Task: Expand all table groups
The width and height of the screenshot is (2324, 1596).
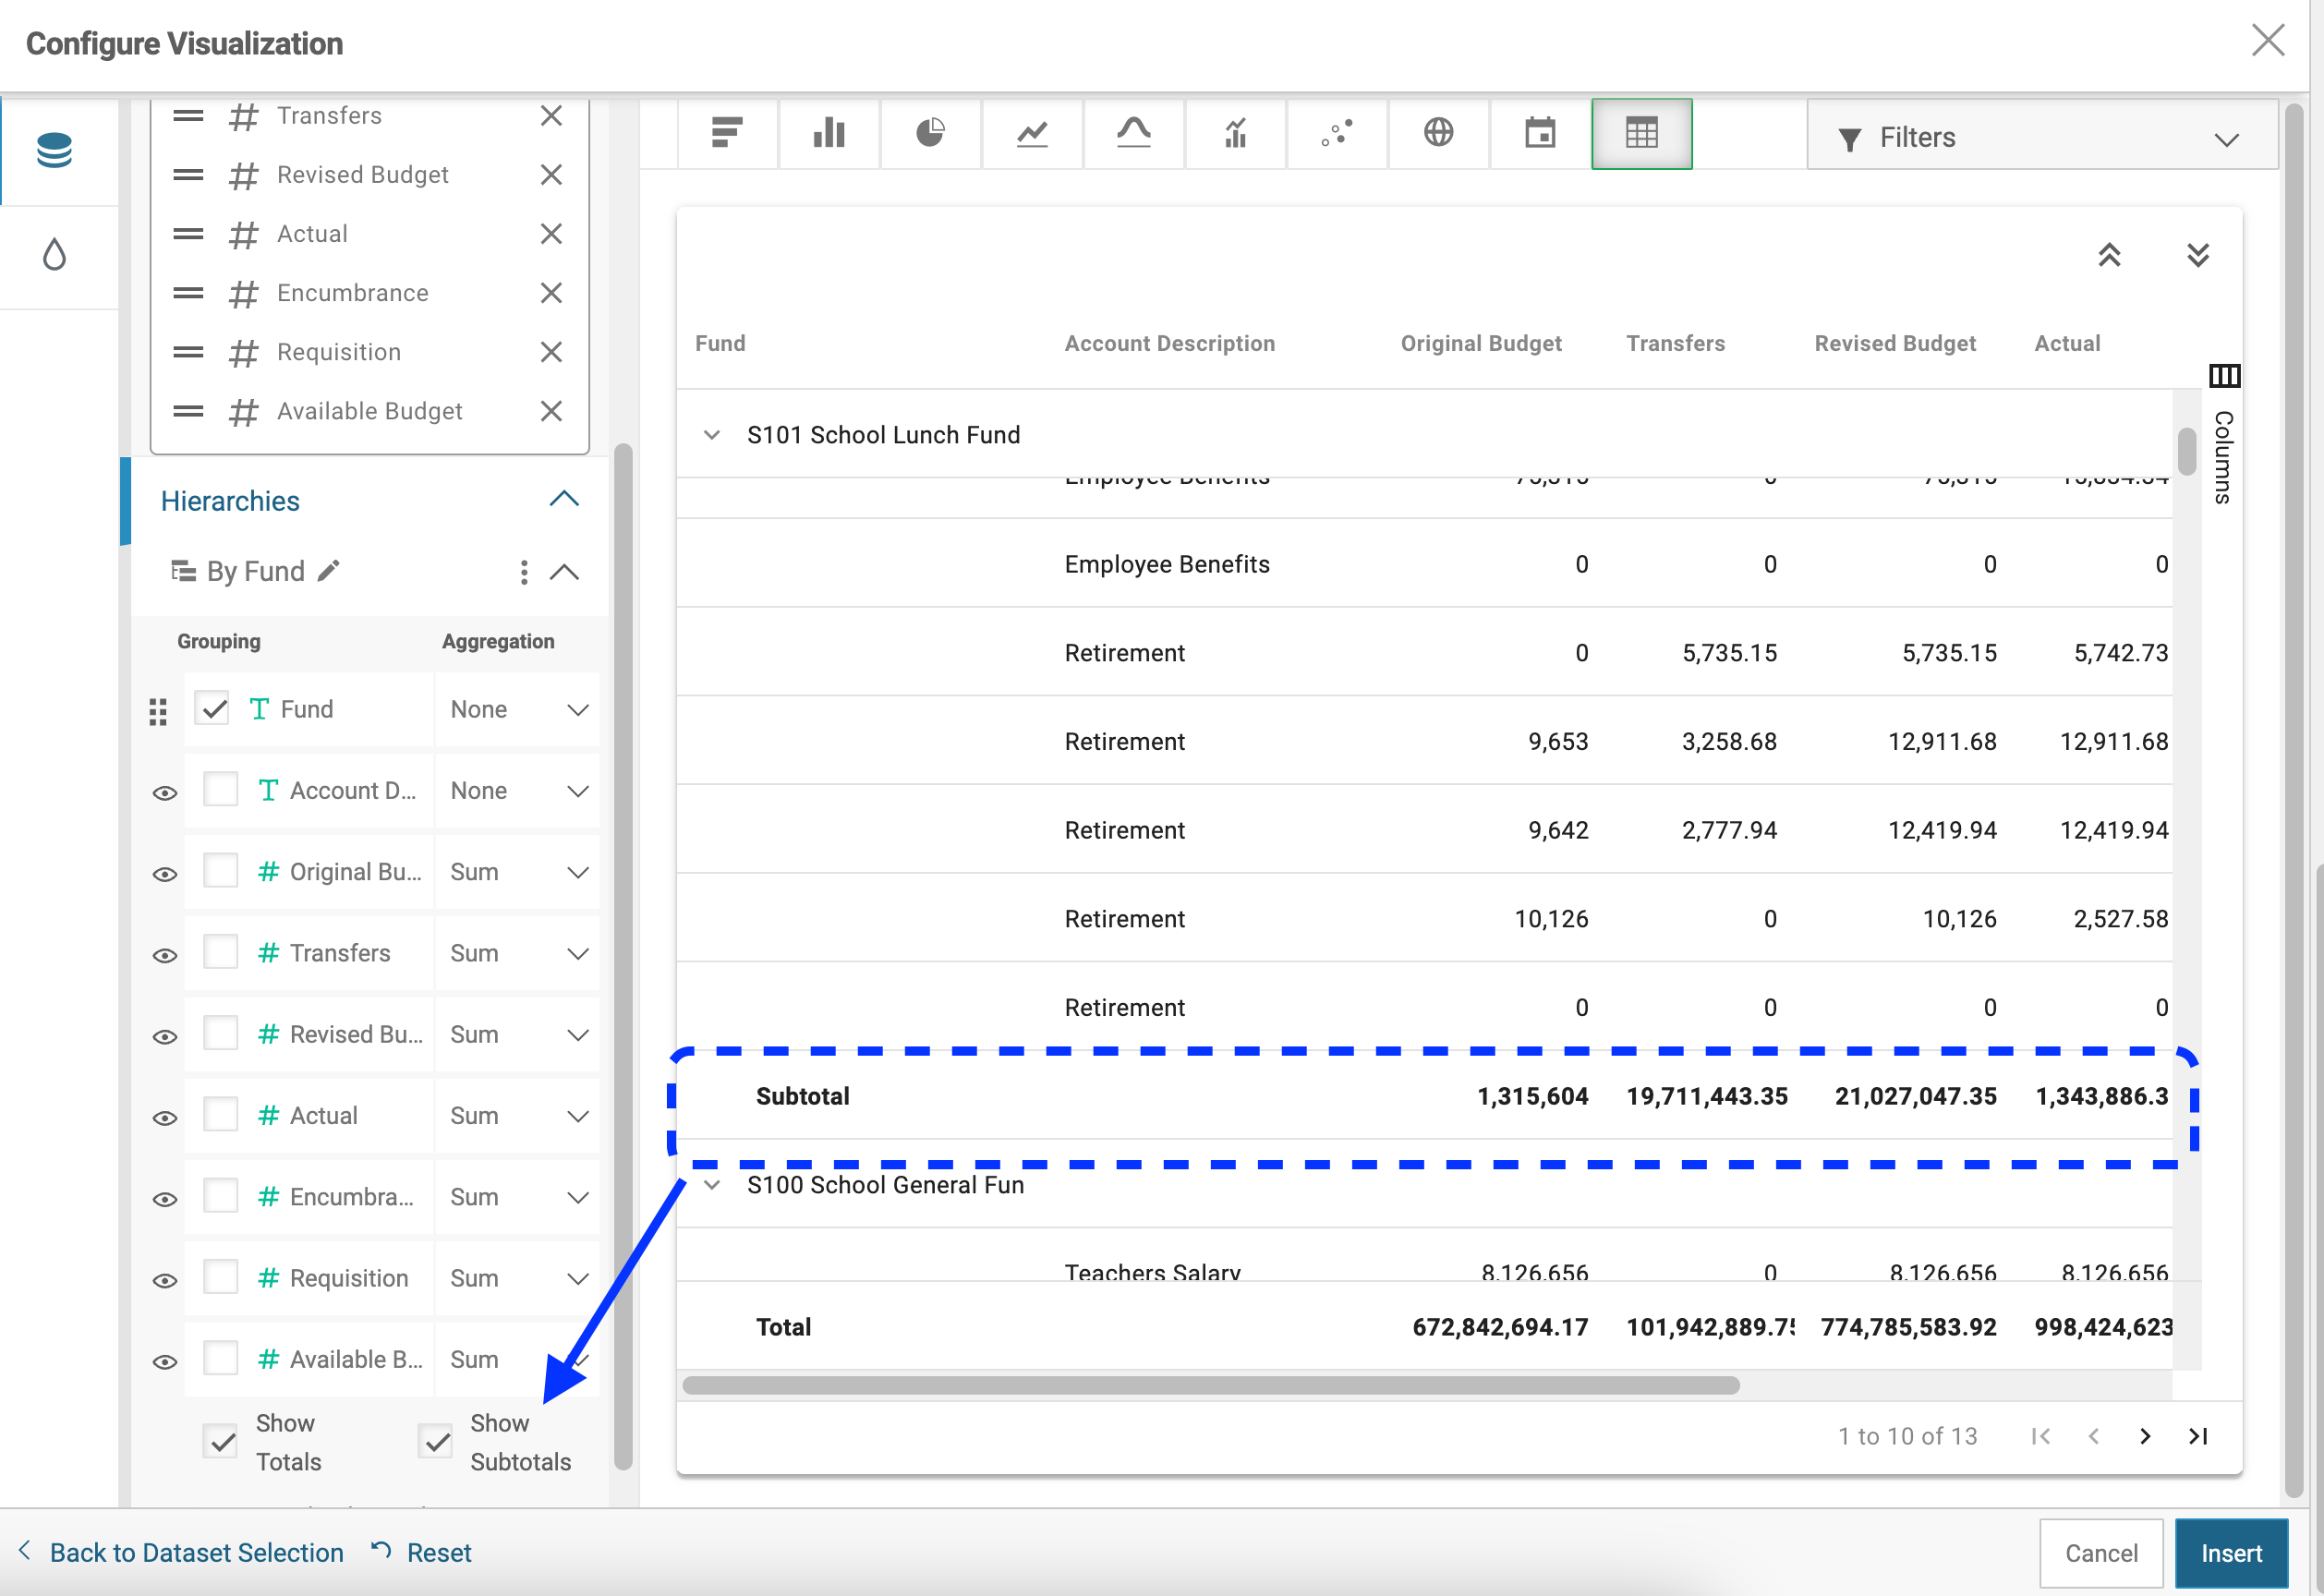Action: pyautogui.click(x=2198, y=255)
